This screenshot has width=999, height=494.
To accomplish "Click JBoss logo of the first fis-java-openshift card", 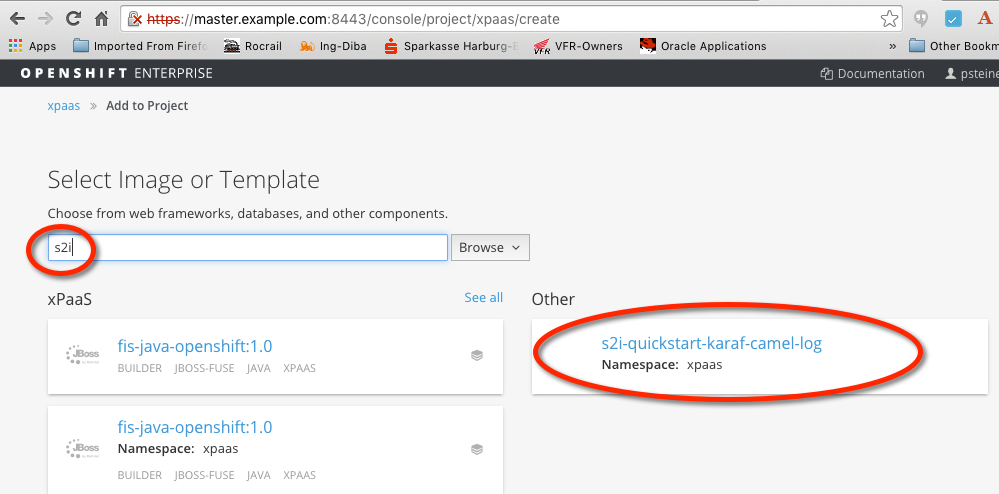I will pos(83,356).
